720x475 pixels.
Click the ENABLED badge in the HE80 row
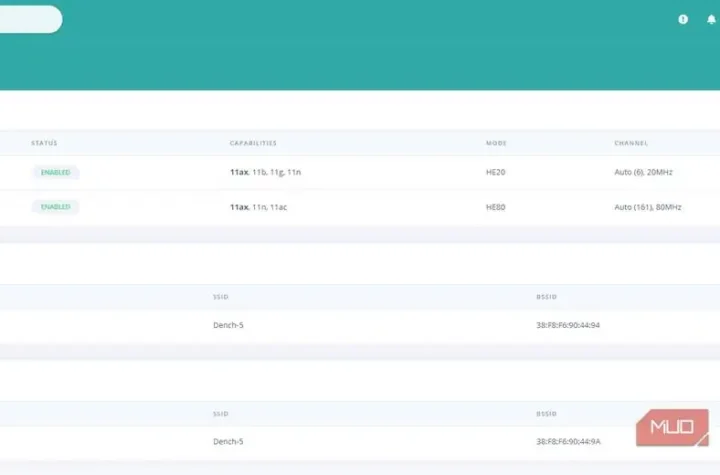point(56,207)
